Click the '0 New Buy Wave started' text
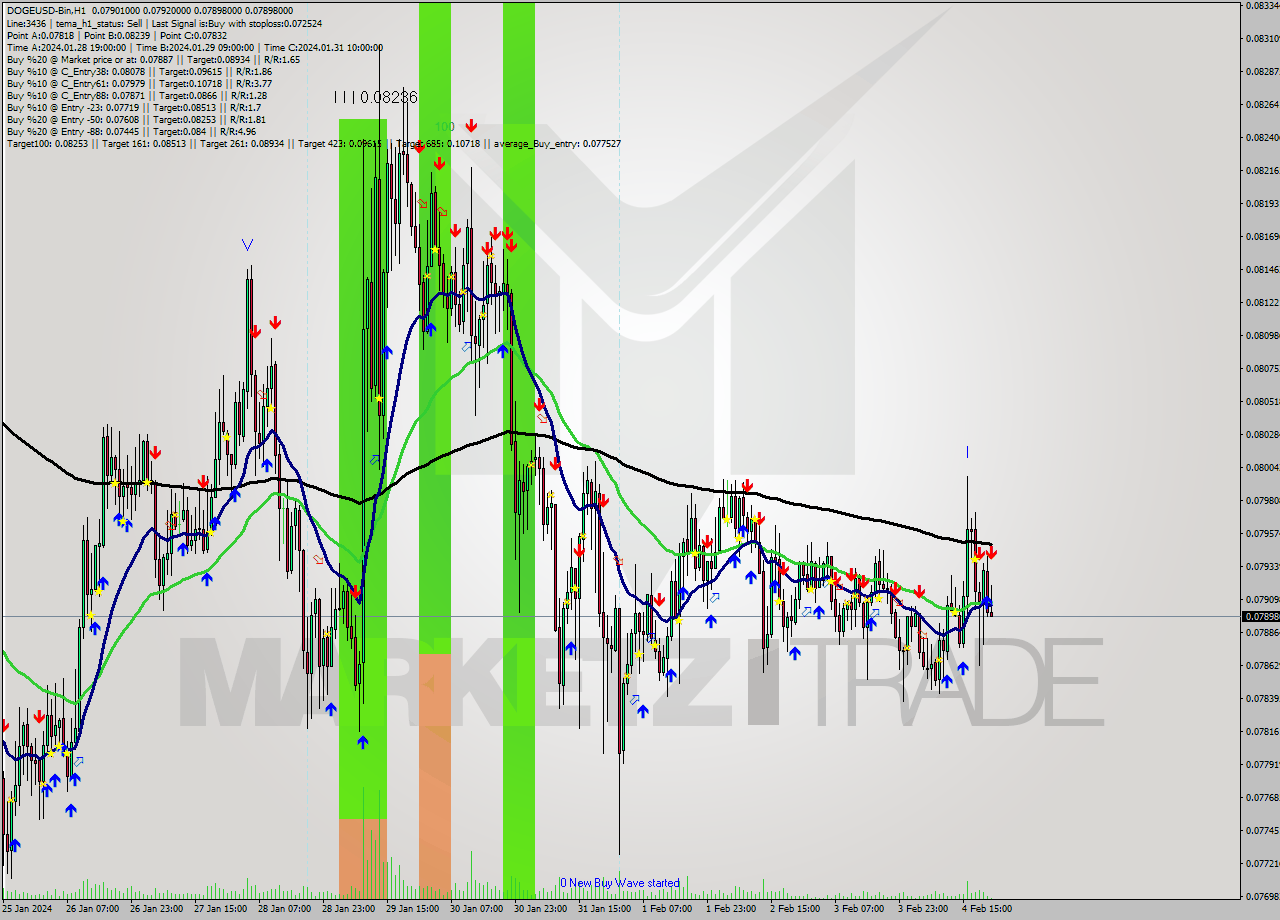Viewport: 1280px width, 920px height. (x=620, y=883)
